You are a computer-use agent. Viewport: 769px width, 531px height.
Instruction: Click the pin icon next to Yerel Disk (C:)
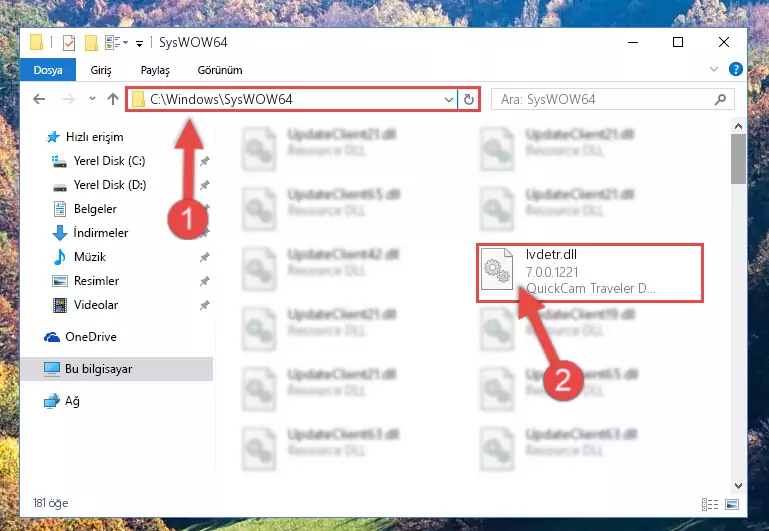205,161
